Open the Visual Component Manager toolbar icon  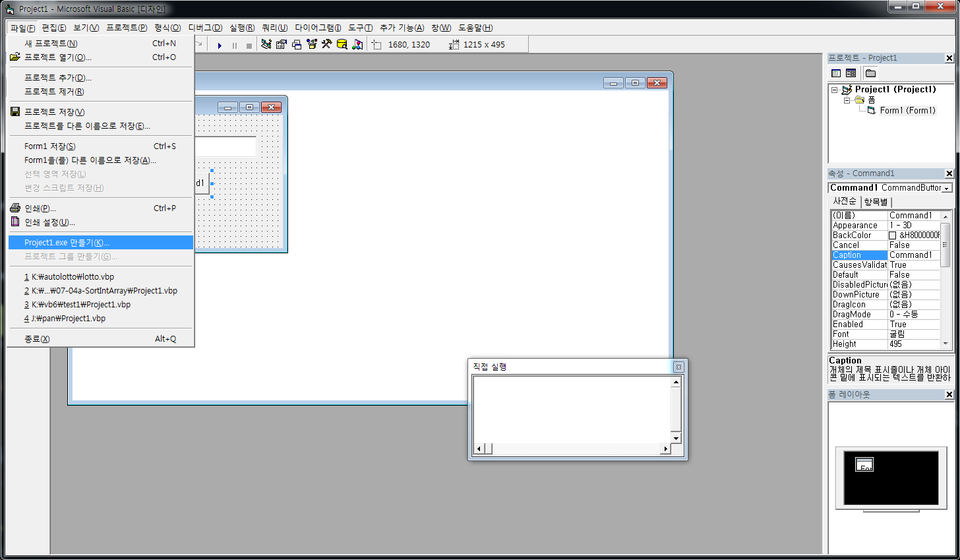point(358,44)
